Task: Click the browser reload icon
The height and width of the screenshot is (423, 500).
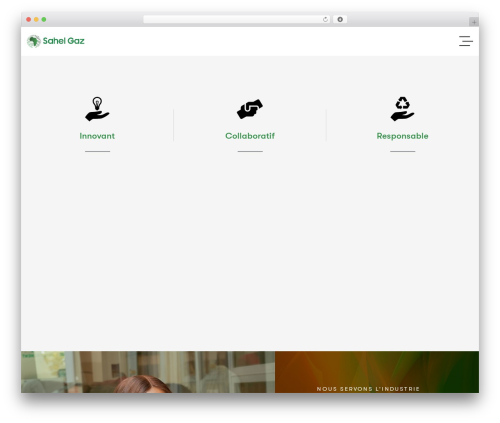Action: 325,19
